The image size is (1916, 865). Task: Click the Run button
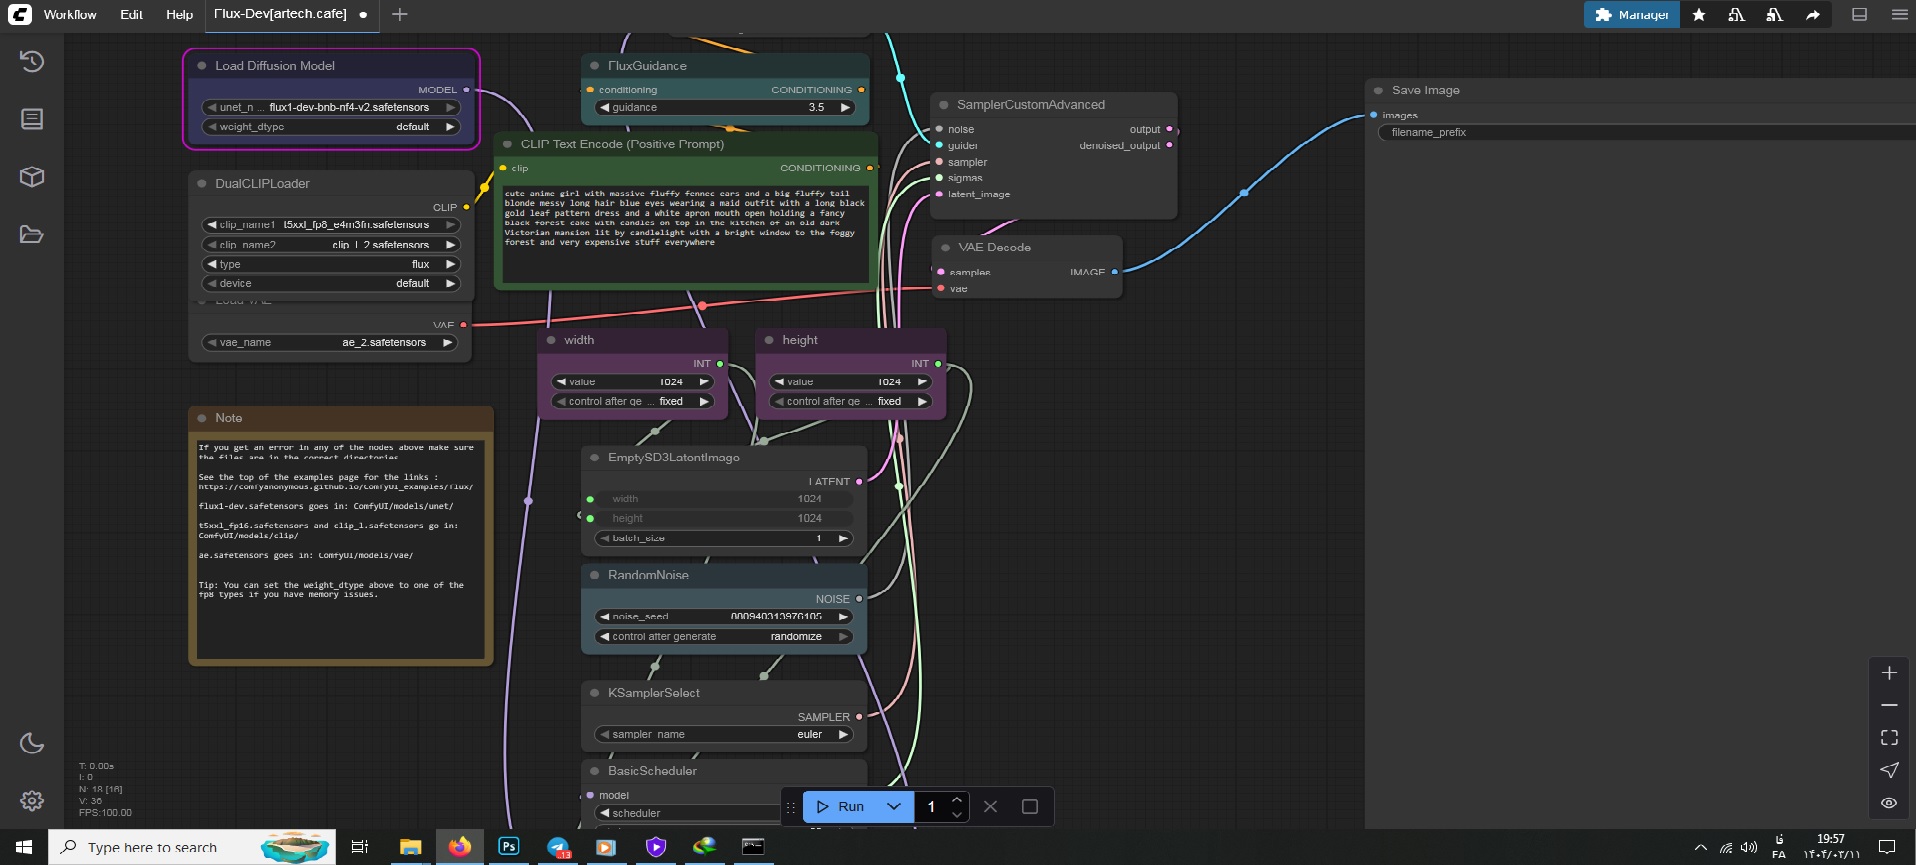point(840,806)
